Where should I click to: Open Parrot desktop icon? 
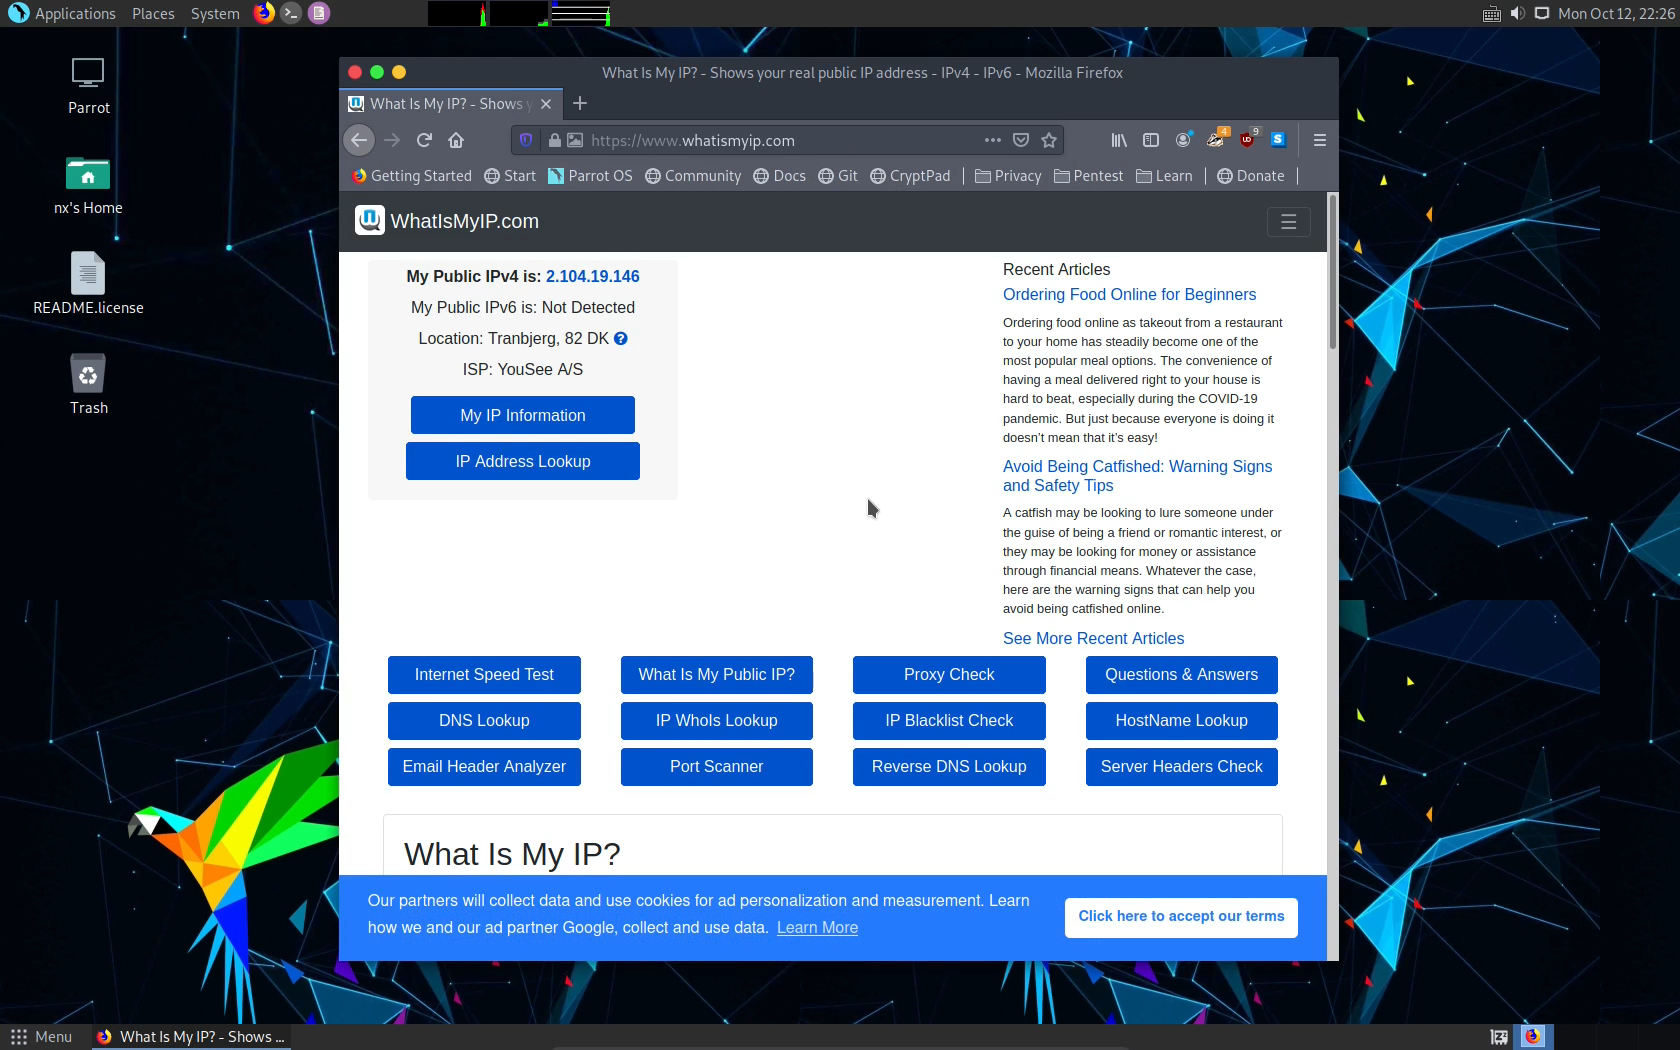[88, 86]
